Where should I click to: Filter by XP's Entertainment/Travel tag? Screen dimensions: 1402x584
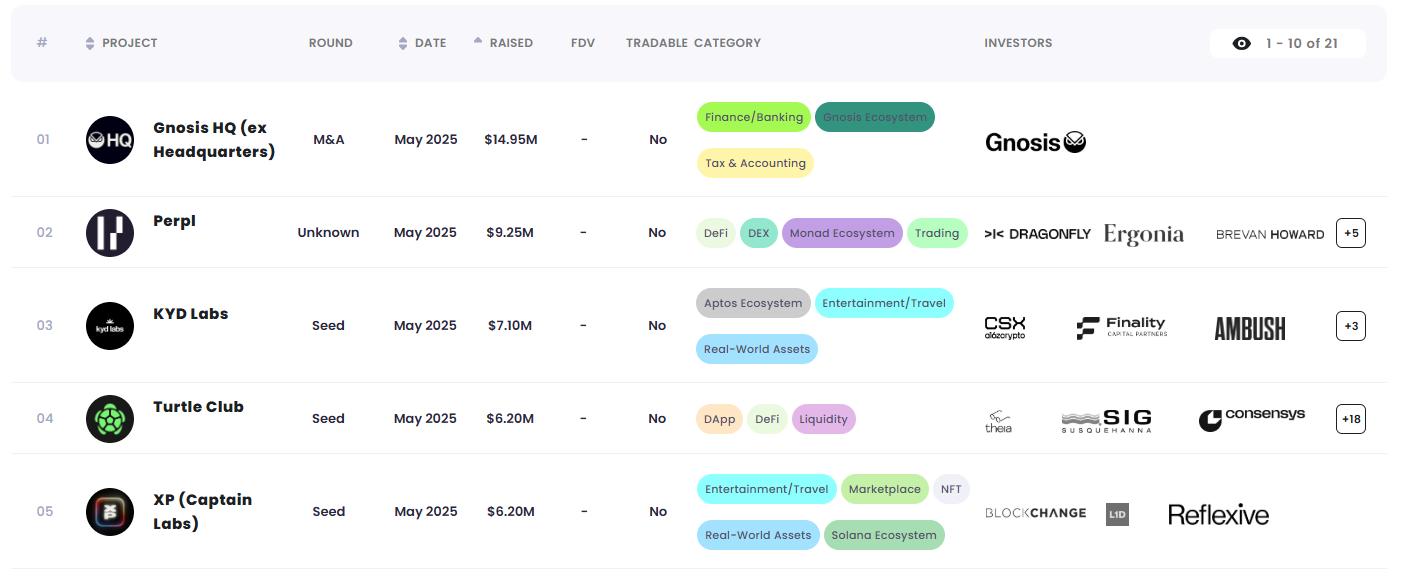click(767, 489)
